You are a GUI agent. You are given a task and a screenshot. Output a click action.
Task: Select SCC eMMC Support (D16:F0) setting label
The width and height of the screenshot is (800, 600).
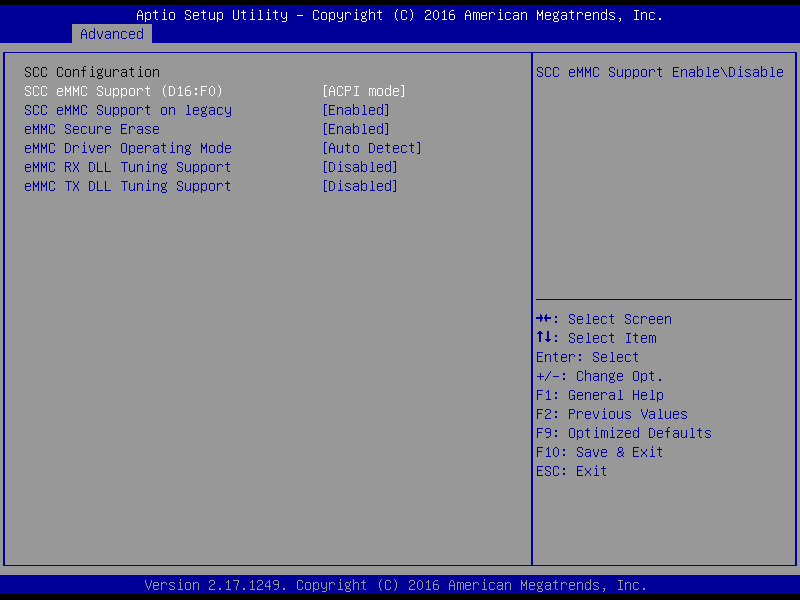pos(123,91)
